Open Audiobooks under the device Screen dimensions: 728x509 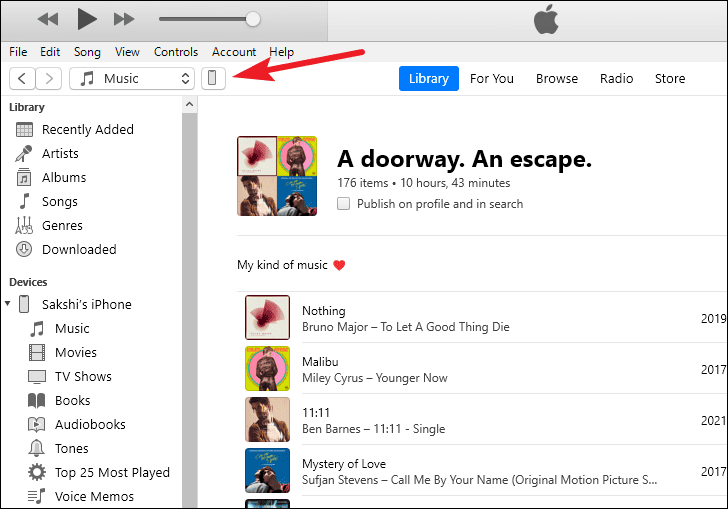90,424
